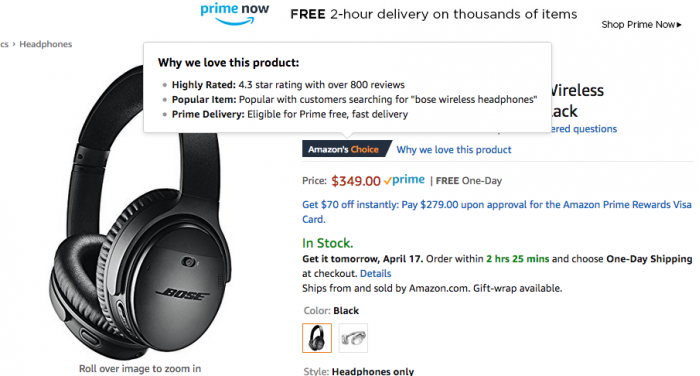Open the Headphones breadcrumb category
Image resolution: width=700 pixels, height=376 pixels.
[46, 44]
